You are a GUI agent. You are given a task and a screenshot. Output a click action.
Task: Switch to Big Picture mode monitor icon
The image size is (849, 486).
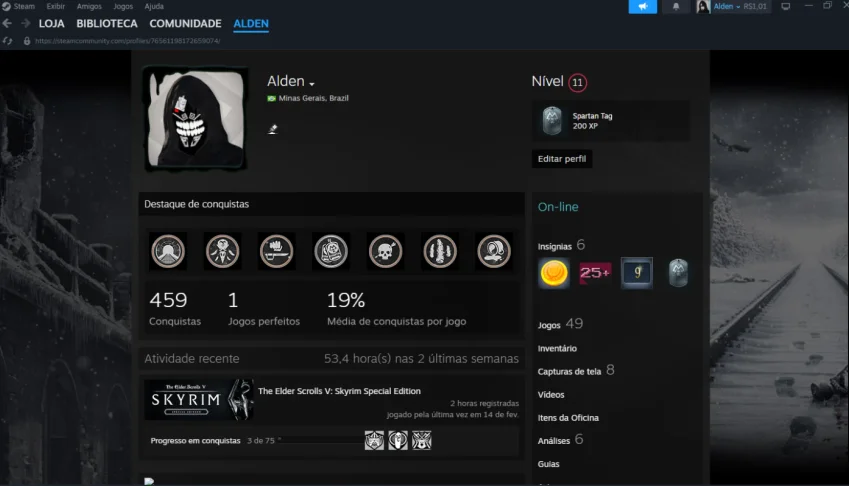click(786, 6)
